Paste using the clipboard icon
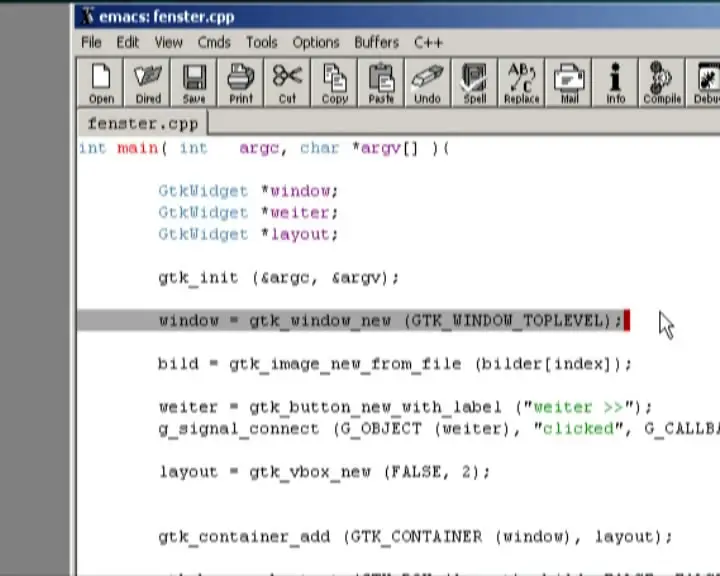Viewport: 720px width, 576px height. click(382, 83)
